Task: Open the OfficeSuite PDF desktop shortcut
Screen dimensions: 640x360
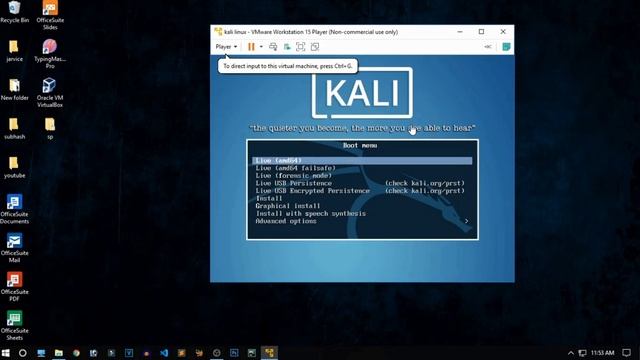Action: click(14, 287)
